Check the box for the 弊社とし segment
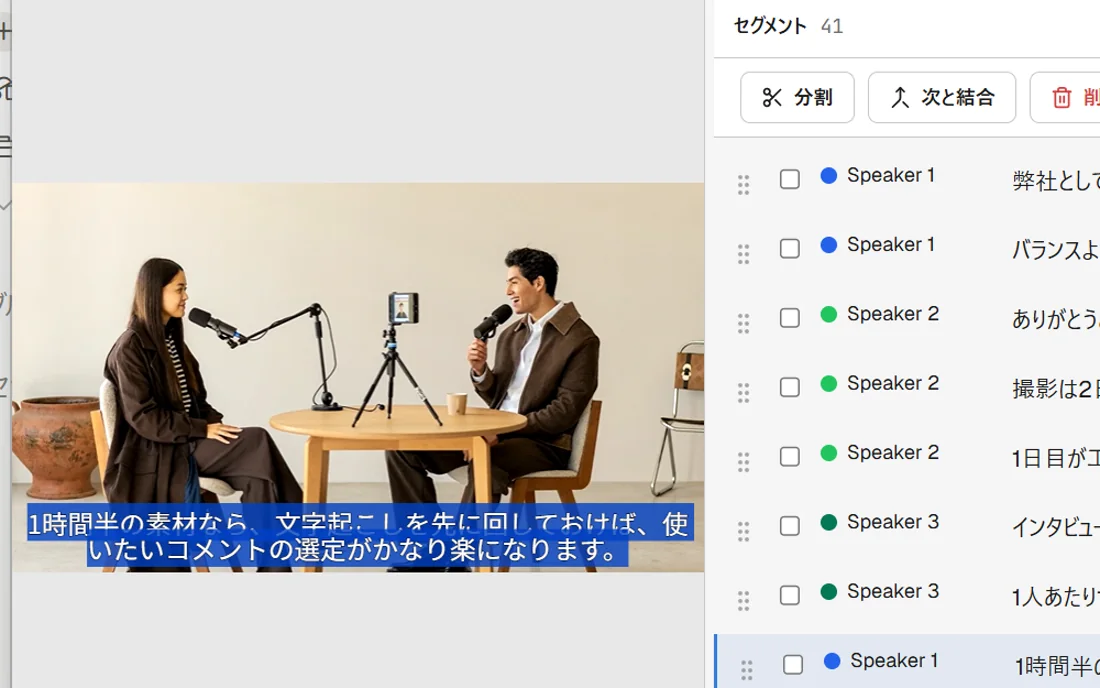This screenshot has height=688, width=1100. point(790,179)
